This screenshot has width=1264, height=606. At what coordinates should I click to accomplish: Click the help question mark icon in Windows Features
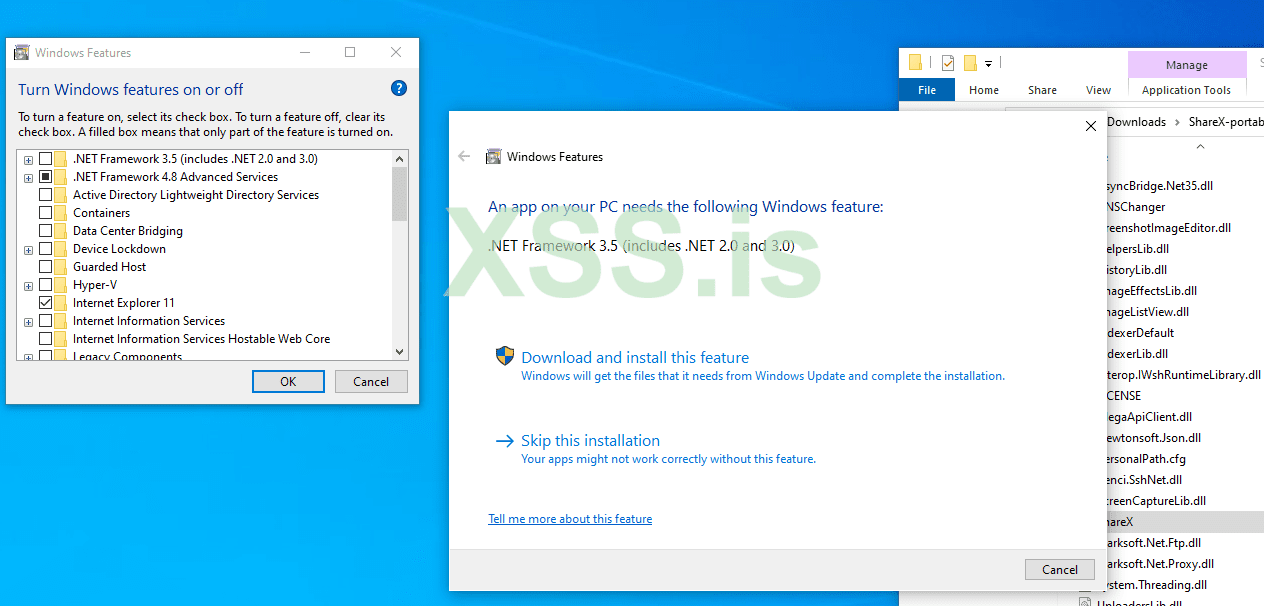tap(399, 88)
